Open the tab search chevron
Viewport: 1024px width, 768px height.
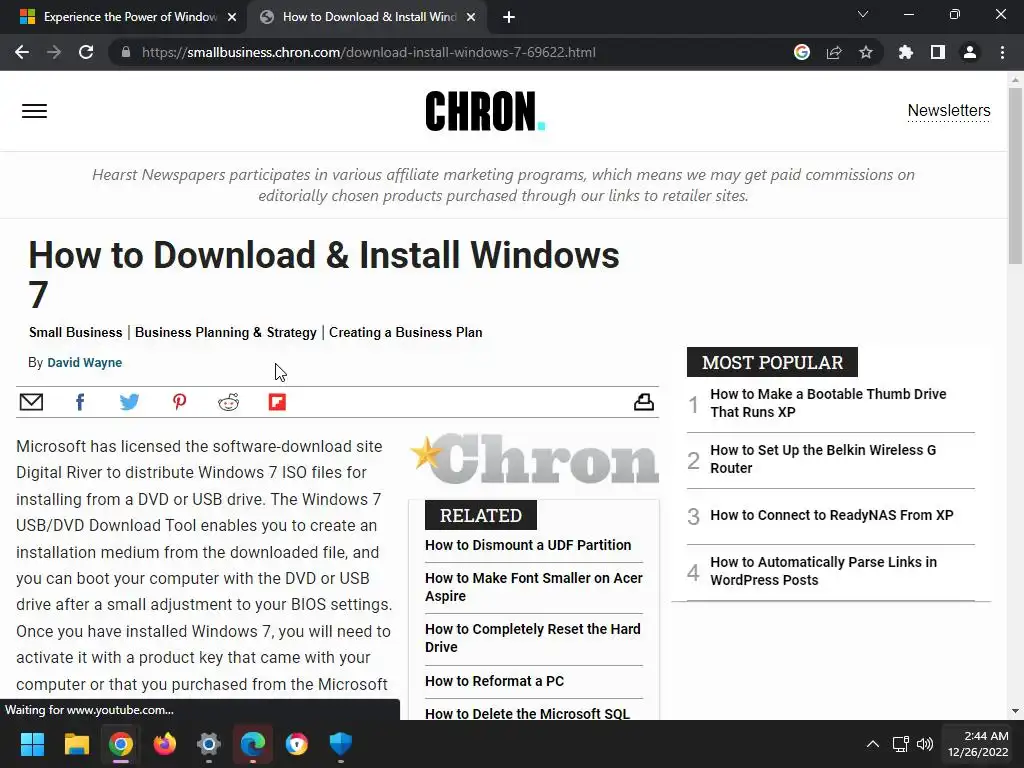click(x=863, y=14)
